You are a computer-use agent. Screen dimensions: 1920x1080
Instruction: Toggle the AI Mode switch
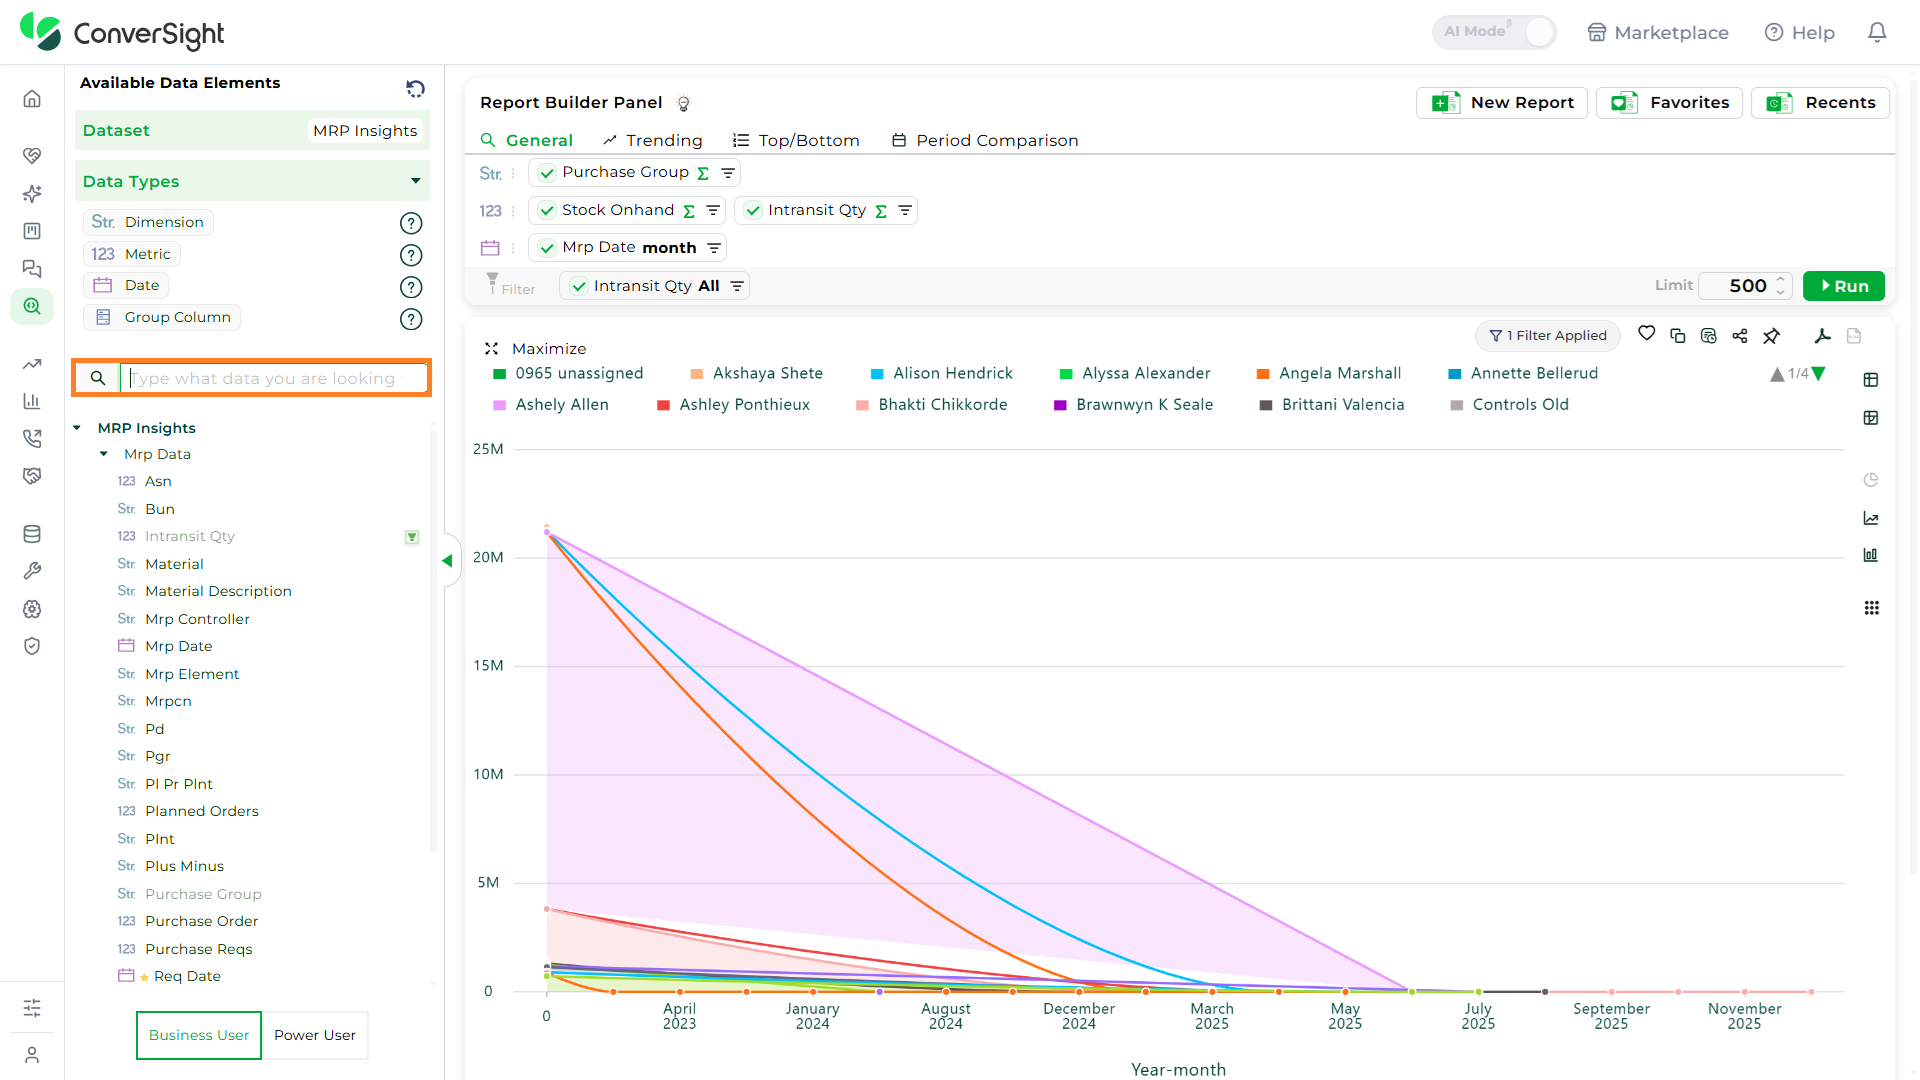(x=1495, y=32)
